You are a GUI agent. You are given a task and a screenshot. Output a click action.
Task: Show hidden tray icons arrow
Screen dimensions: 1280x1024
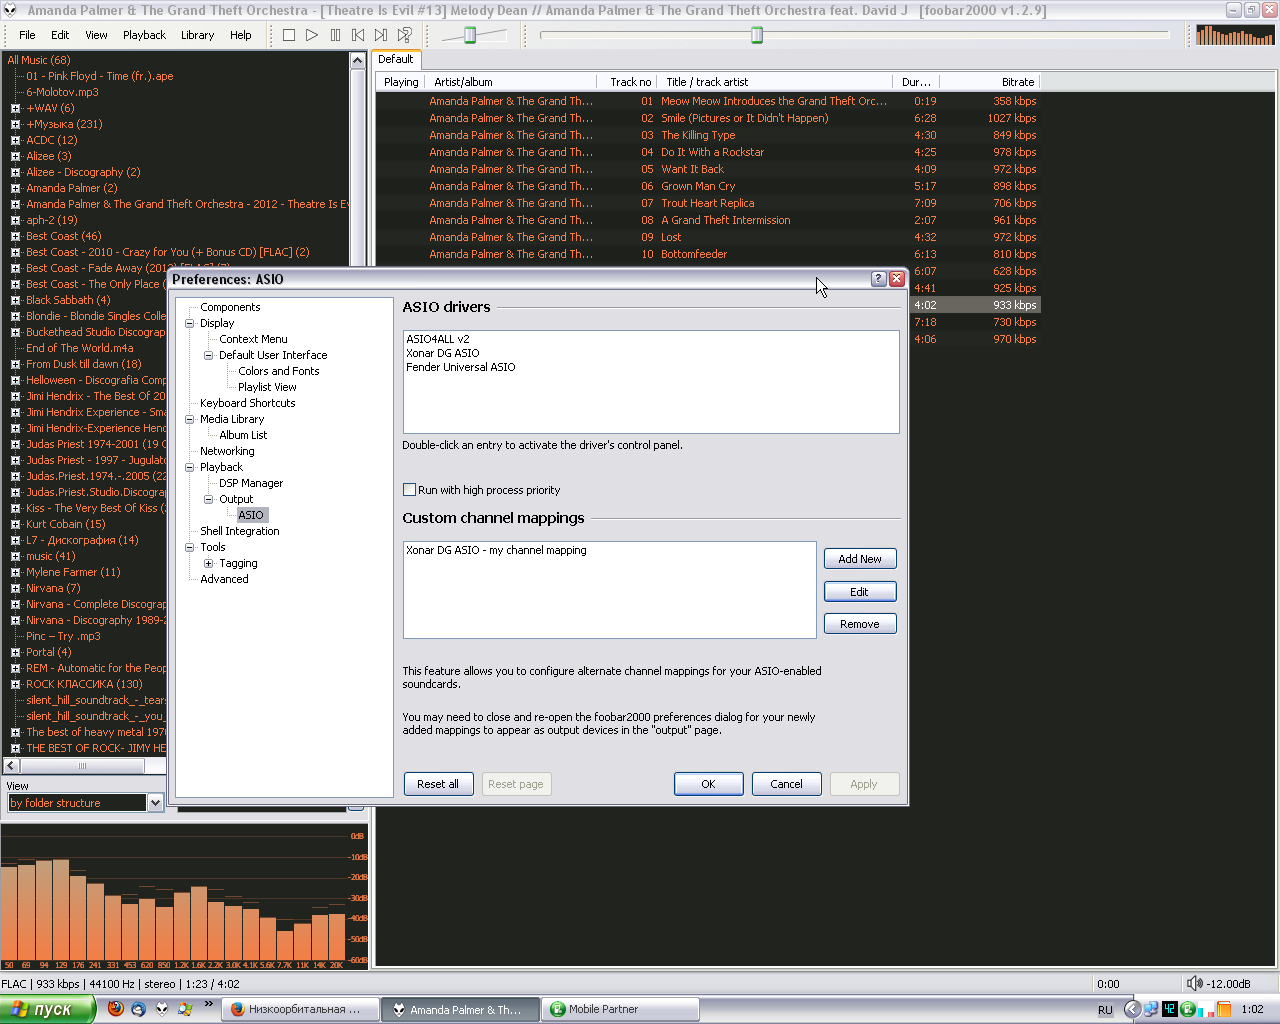(1132, 1009)
